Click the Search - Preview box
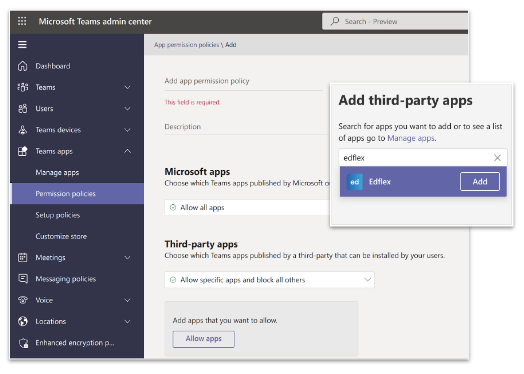The image size is (524, 374). [x=395, y=21]
